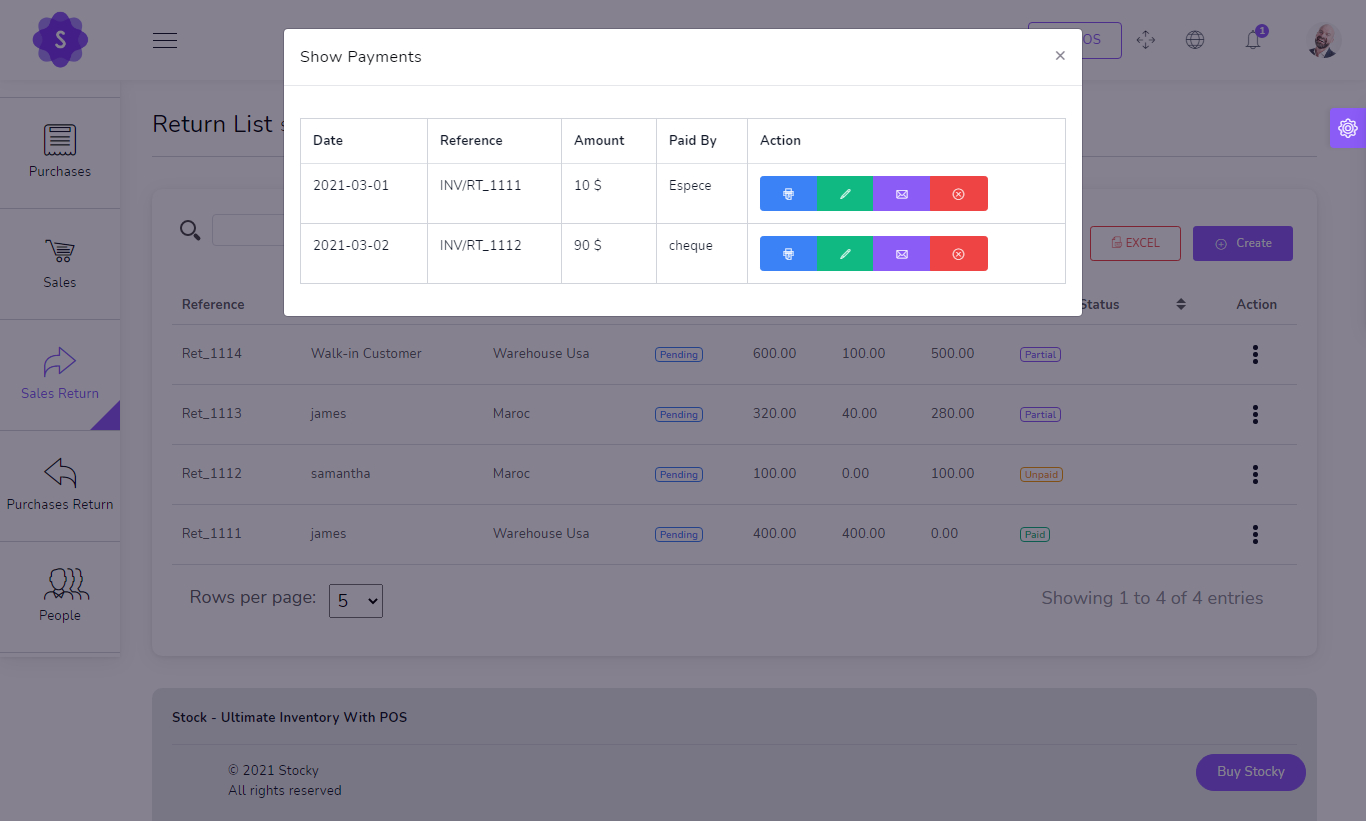Toggle the sidebar with hamburger menu
This screenshot has height=821, width=1366.
pyautogui.click(x=165, y=40)
